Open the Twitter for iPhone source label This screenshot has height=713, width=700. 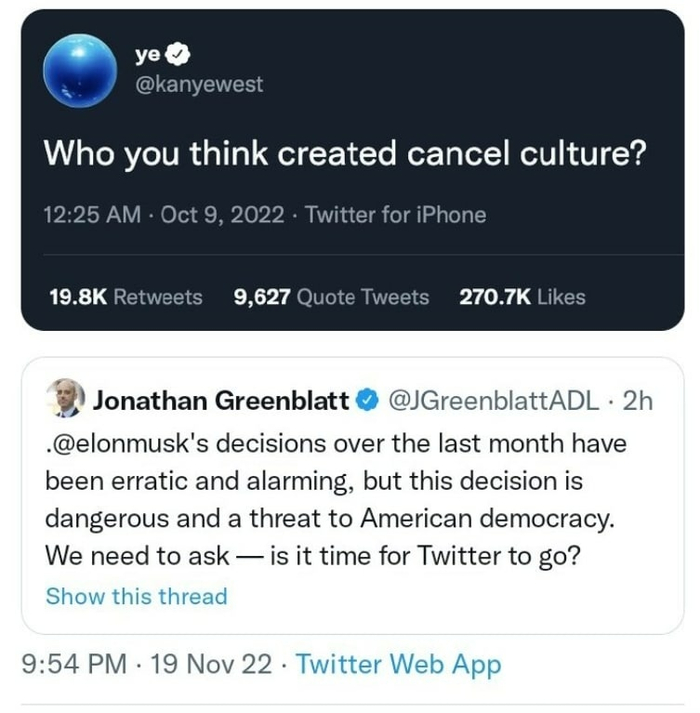coord(395,215)
